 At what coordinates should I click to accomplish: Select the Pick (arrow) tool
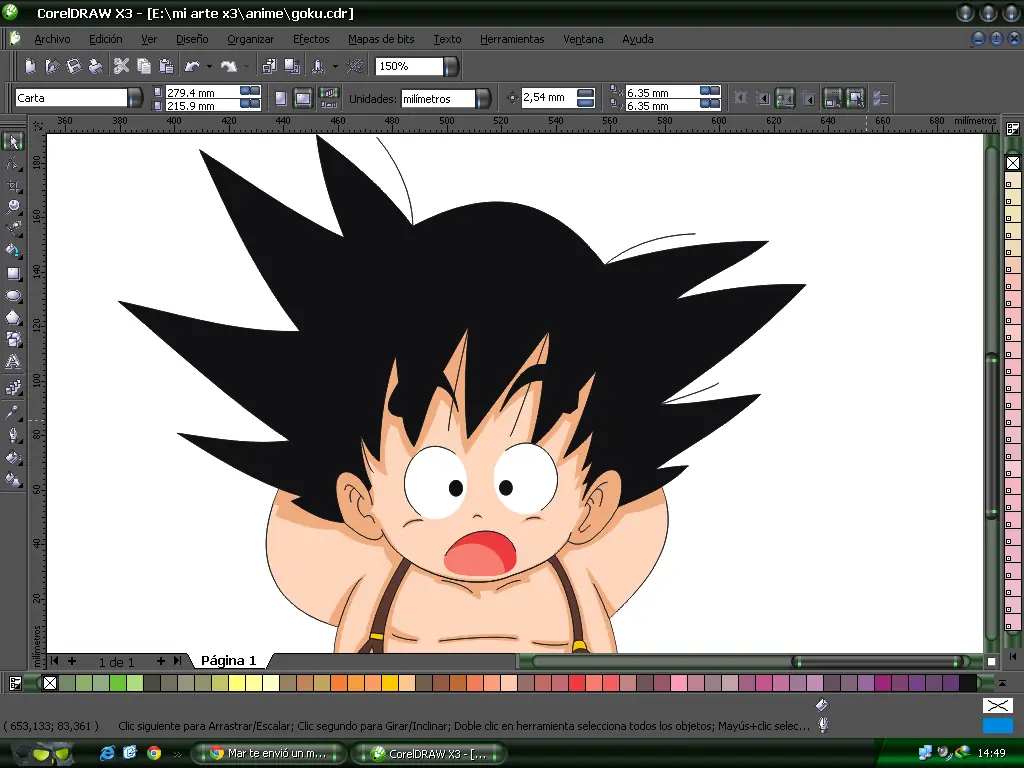(x=13, y=141)
